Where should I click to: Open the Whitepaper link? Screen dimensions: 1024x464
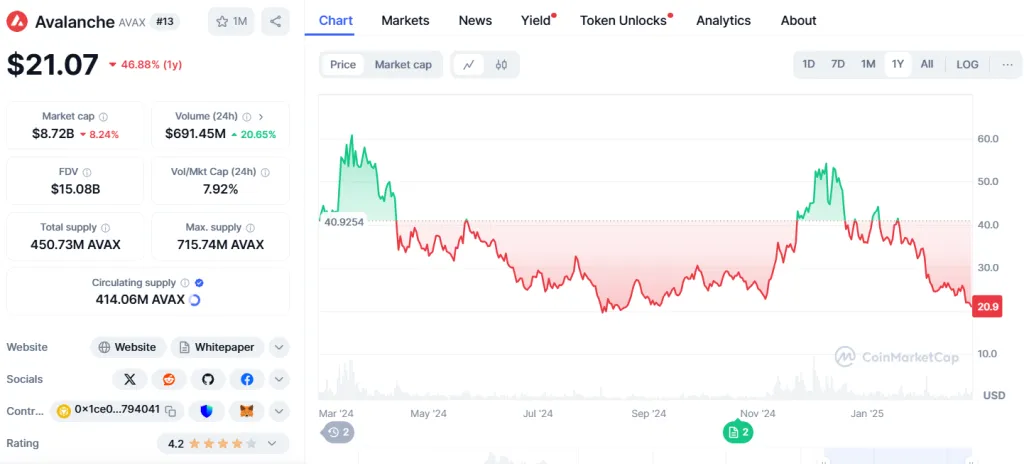[217, 347]
